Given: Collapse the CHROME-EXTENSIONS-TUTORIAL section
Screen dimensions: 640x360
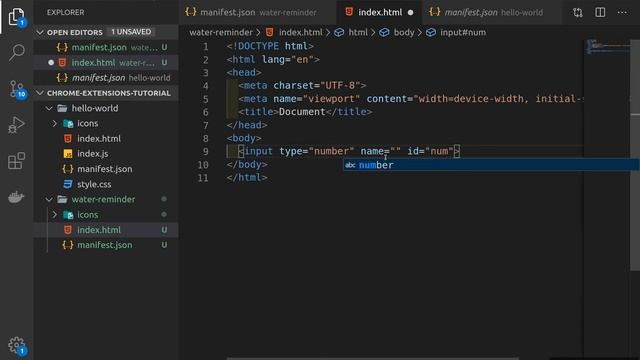Looking at the screenshot, I should pos(40,93).
